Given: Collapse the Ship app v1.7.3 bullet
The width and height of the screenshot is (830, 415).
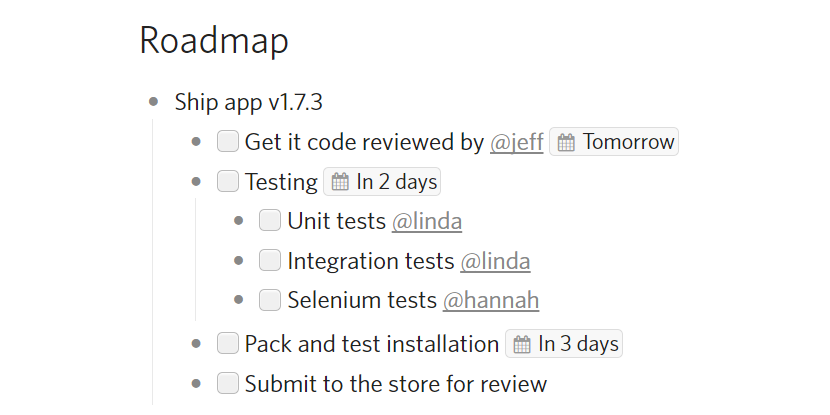Looking at the screenshot, I should click(x=153, y=101).
